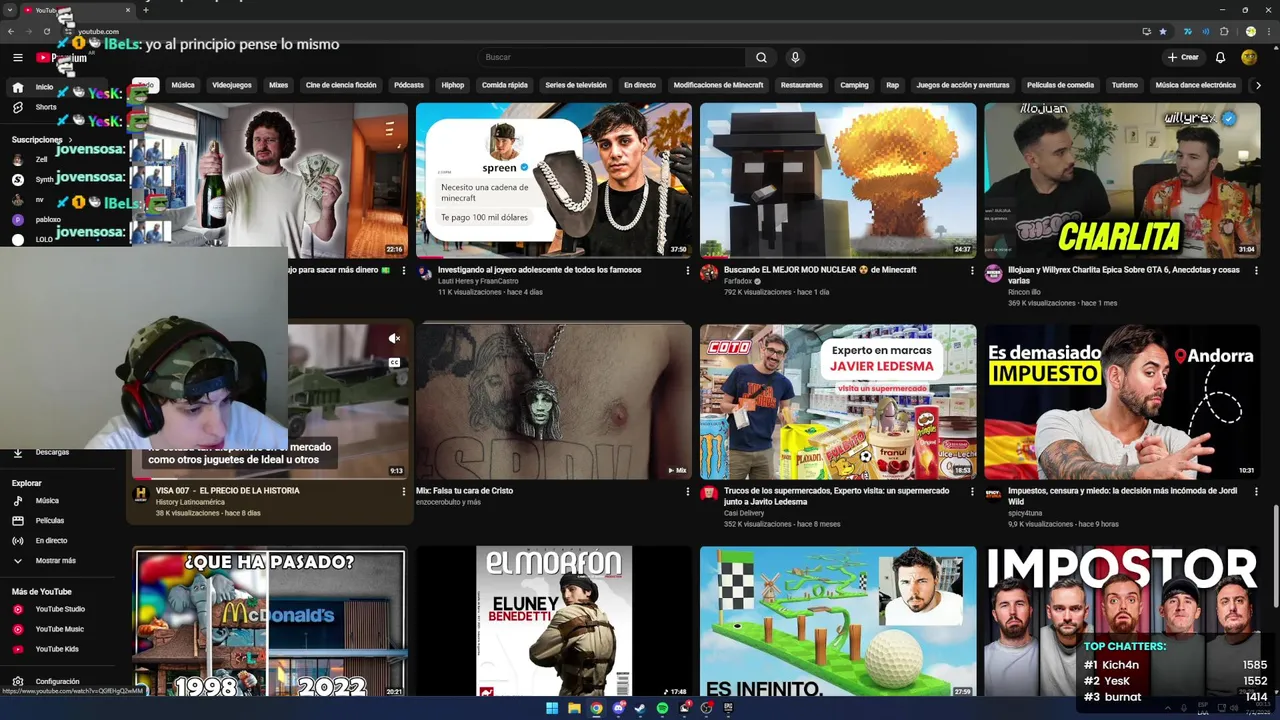
Task: Click the install-app icon in address bar
Action: (x=1147, y=31)
